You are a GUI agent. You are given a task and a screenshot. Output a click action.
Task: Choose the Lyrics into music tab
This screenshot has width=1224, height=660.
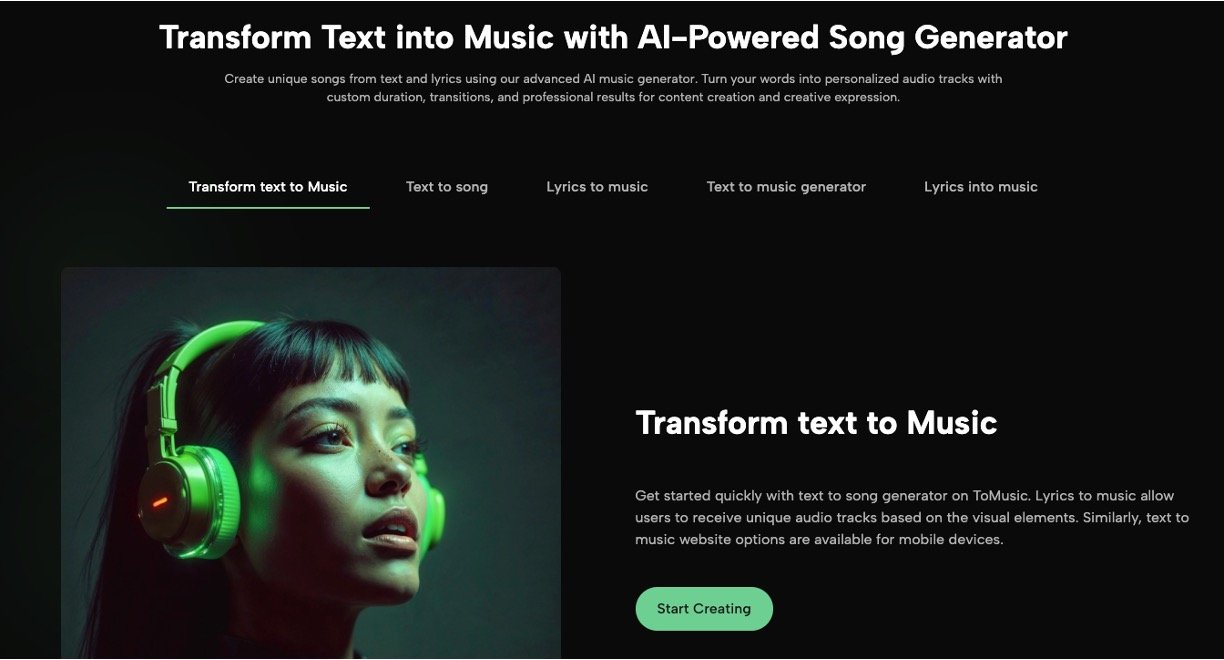pos(981,187)
